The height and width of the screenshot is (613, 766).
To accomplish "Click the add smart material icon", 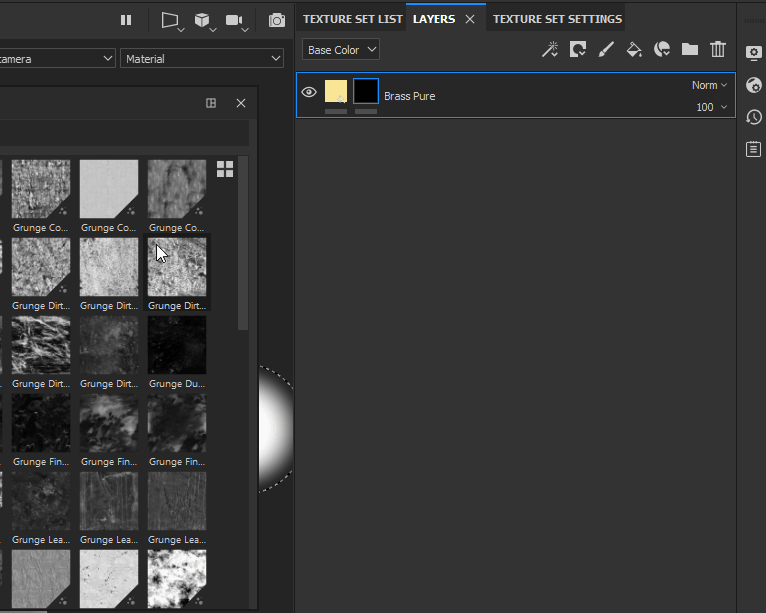I will pyautogui.click(x=661, y=49).
